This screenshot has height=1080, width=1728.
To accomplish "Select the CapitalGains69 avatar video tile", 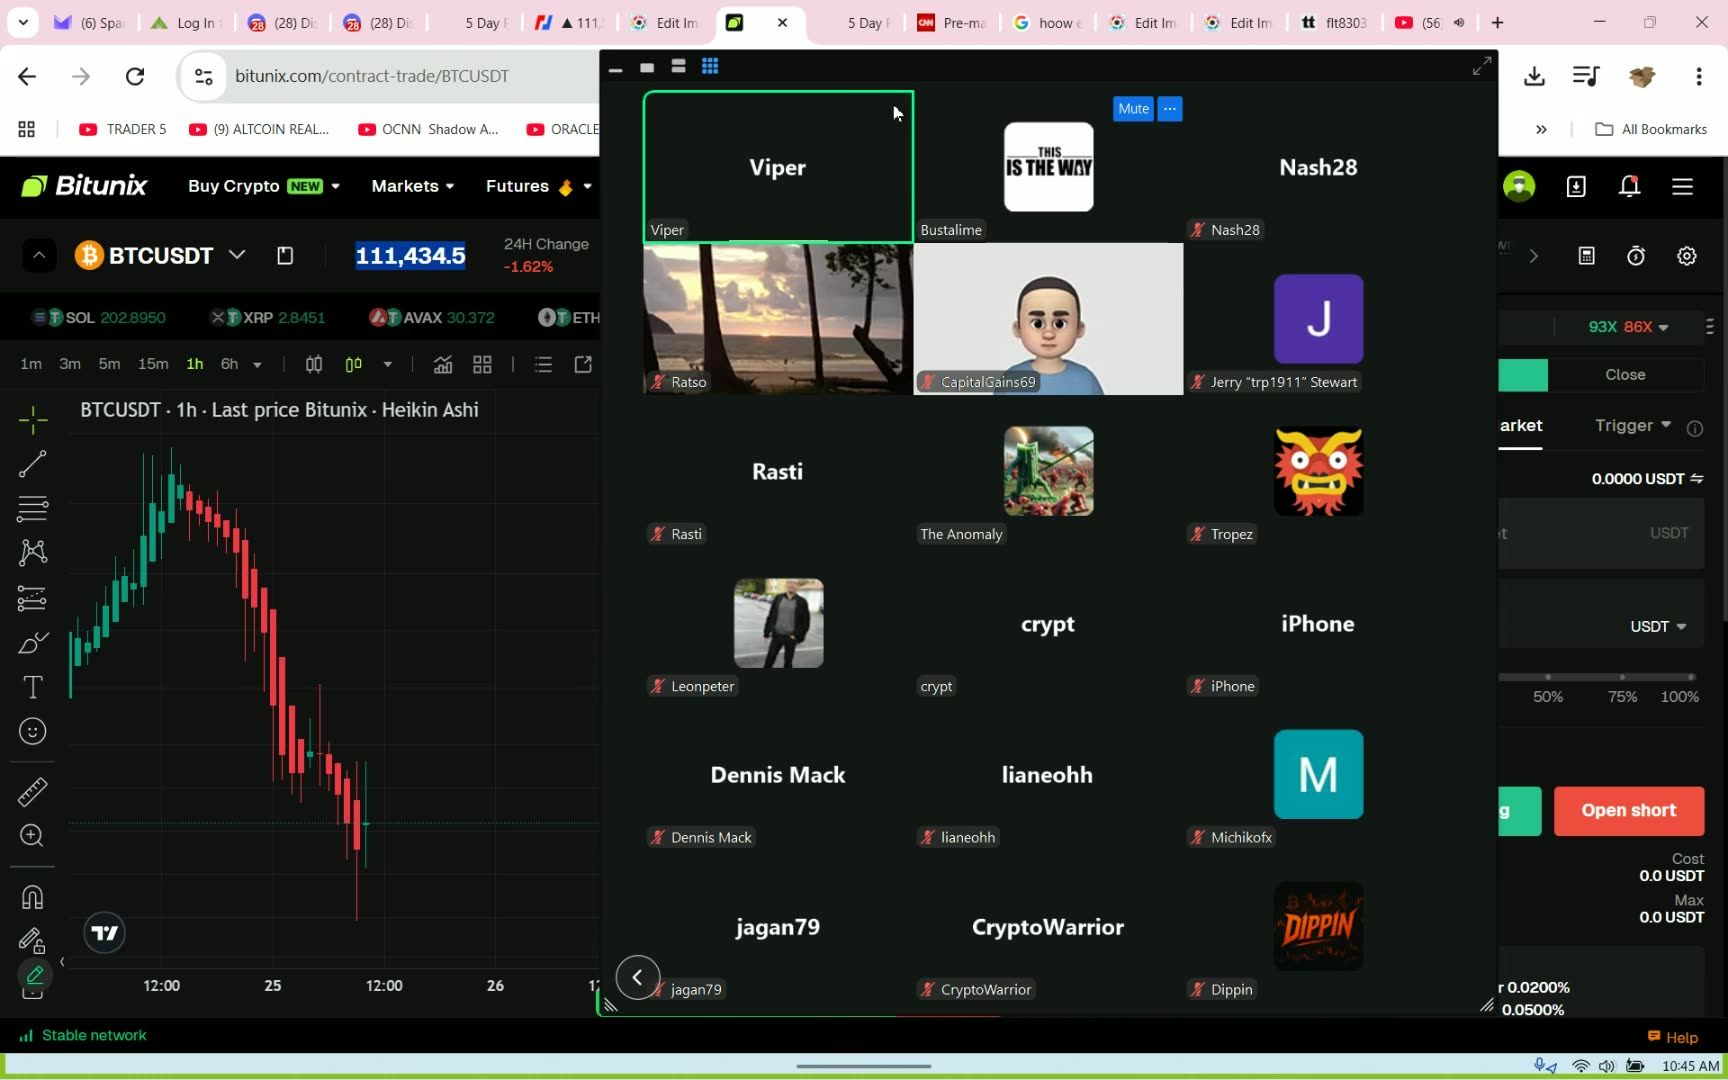I will [1048, 319].
